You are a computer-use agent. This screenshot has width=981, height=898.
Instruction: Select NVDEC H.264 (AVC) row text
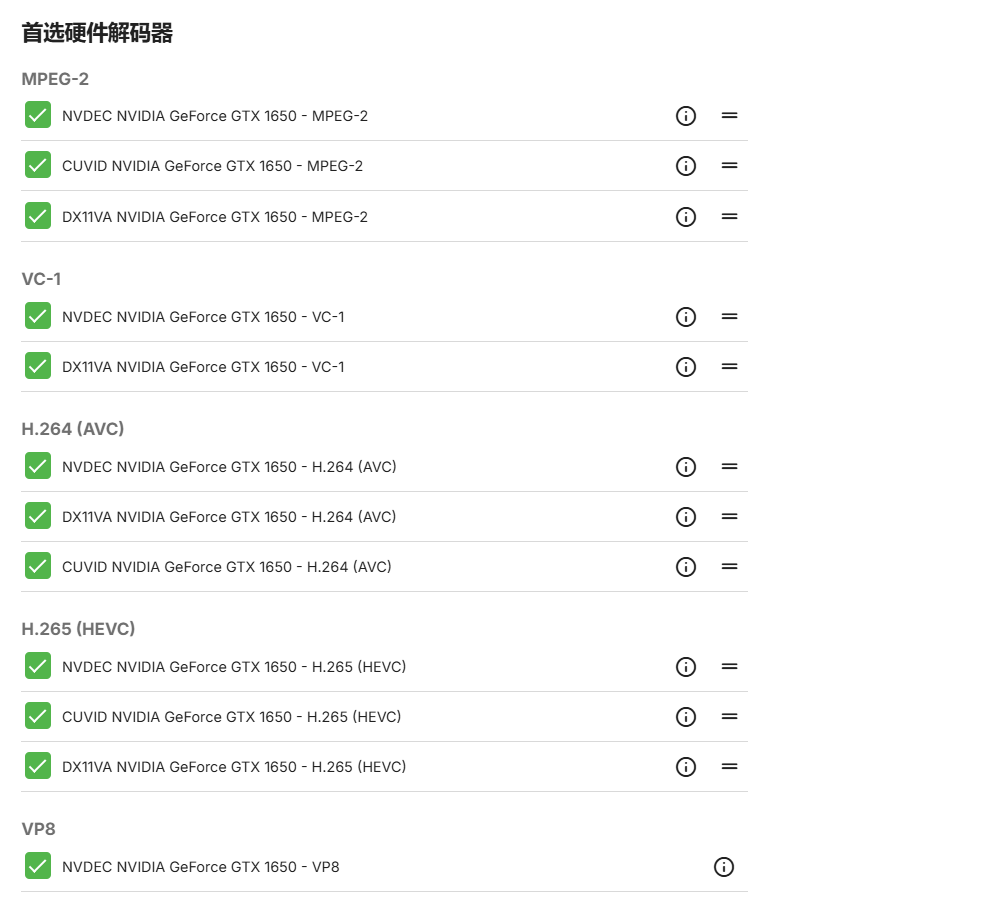coord(229,467)
